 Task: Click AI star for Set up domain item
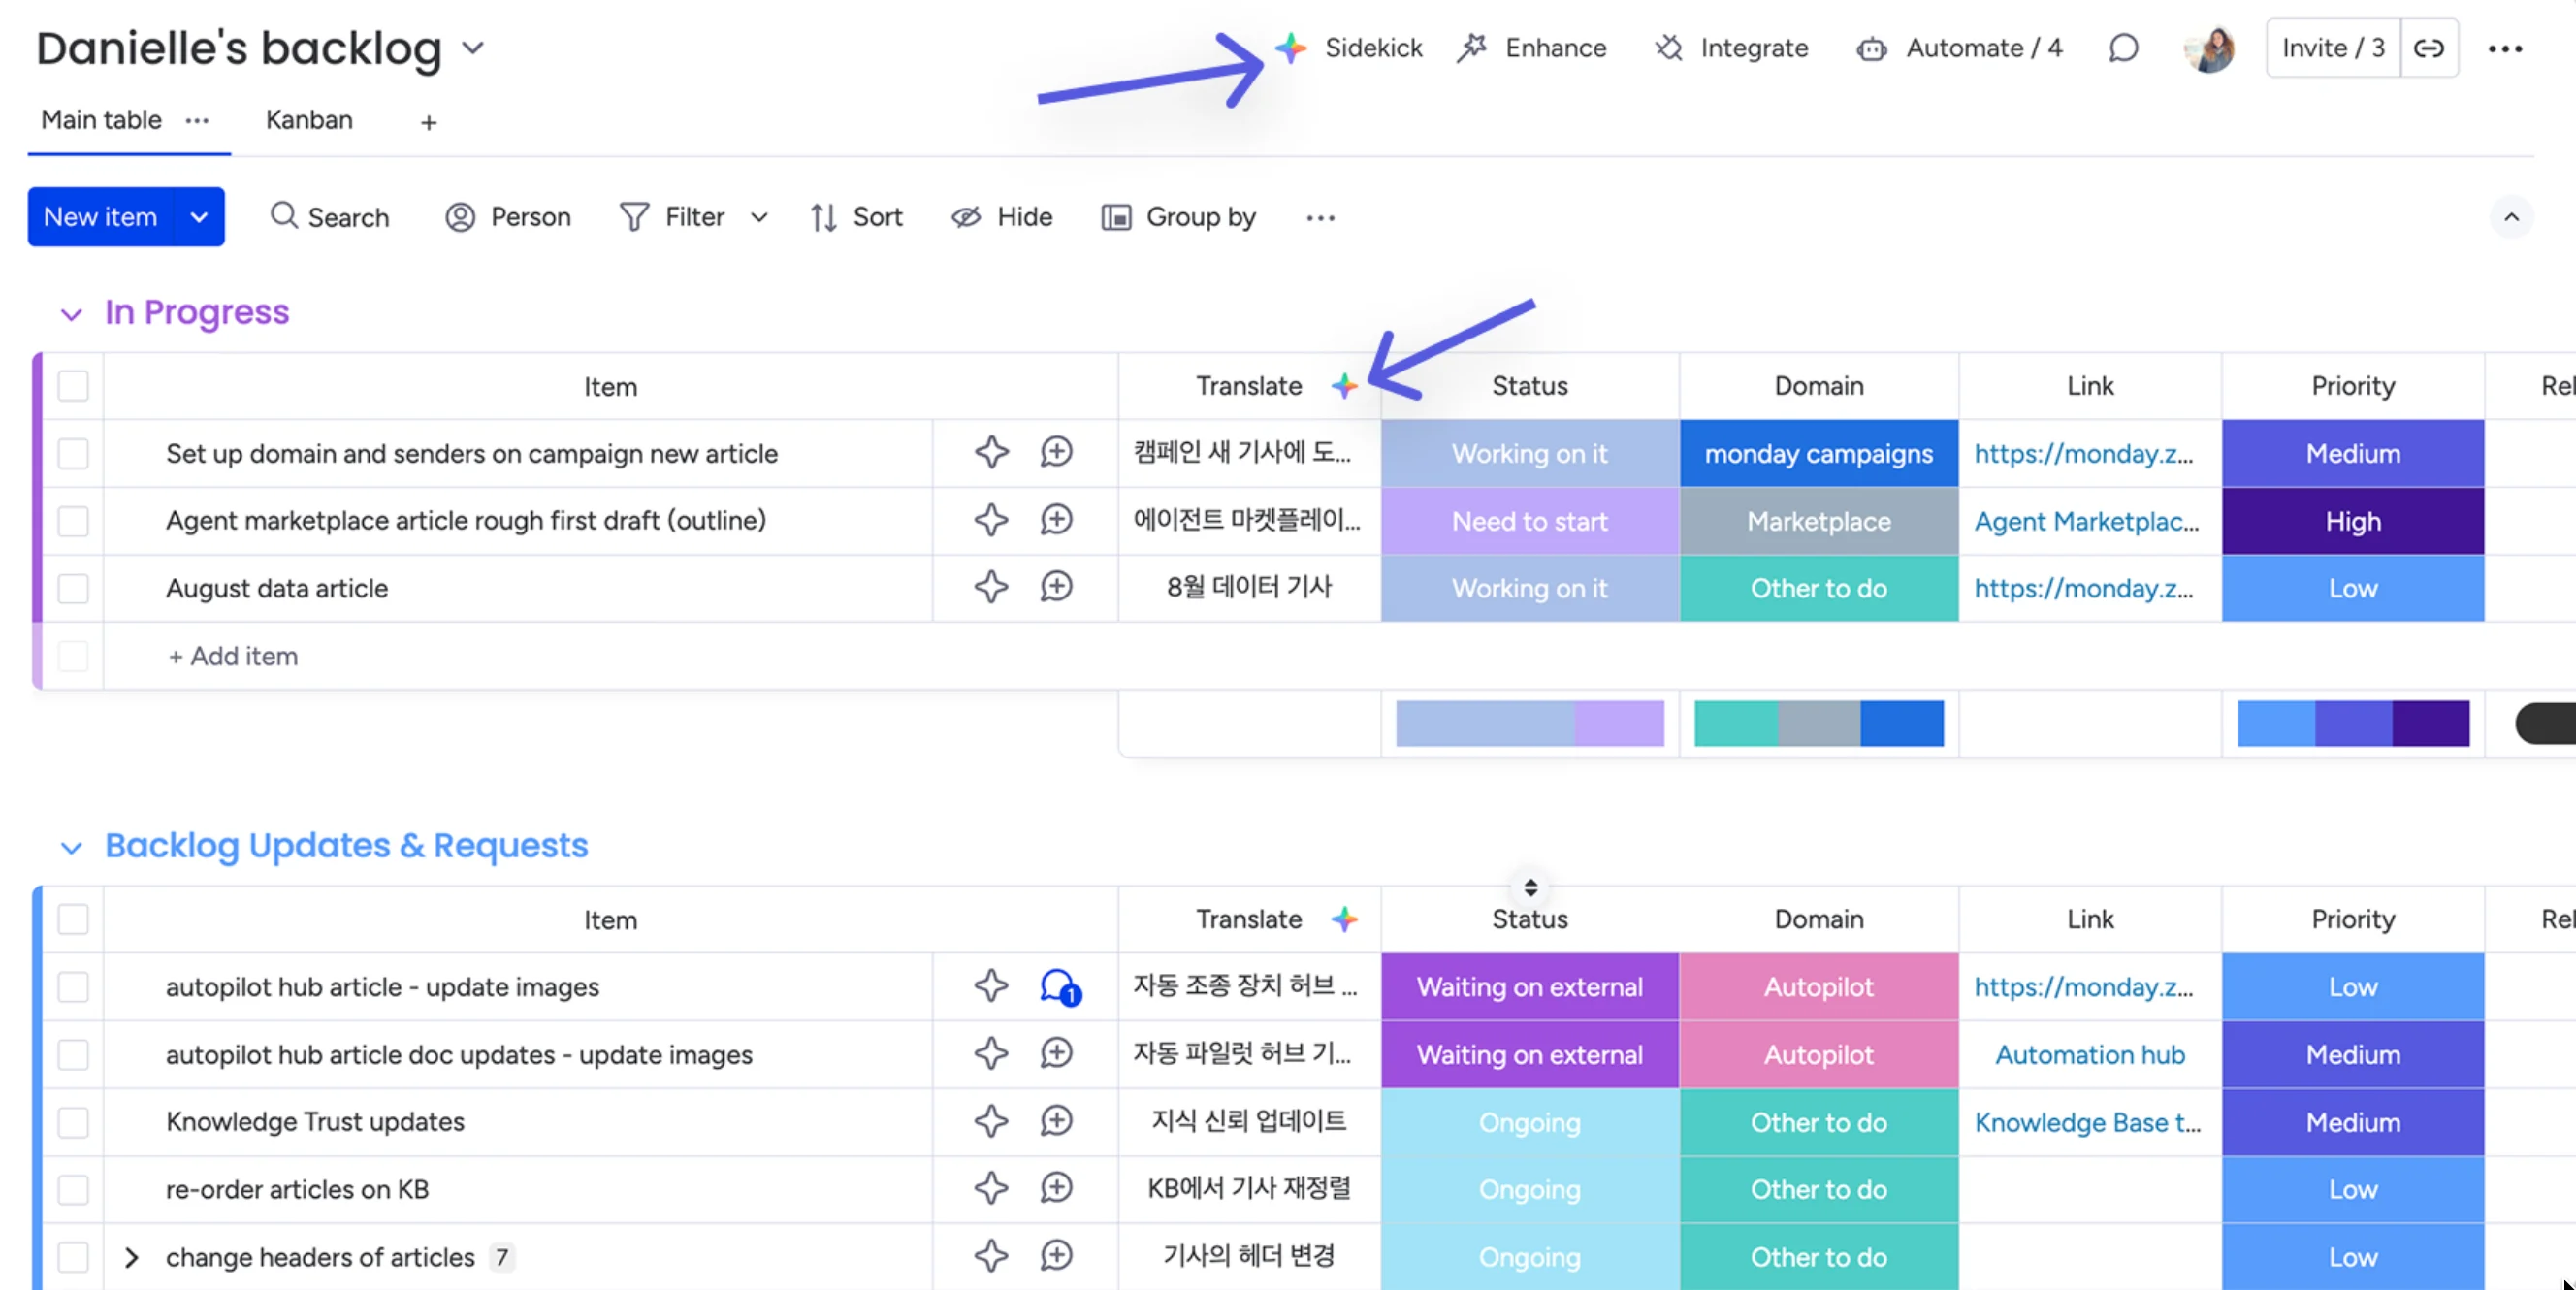pos(991,452)
